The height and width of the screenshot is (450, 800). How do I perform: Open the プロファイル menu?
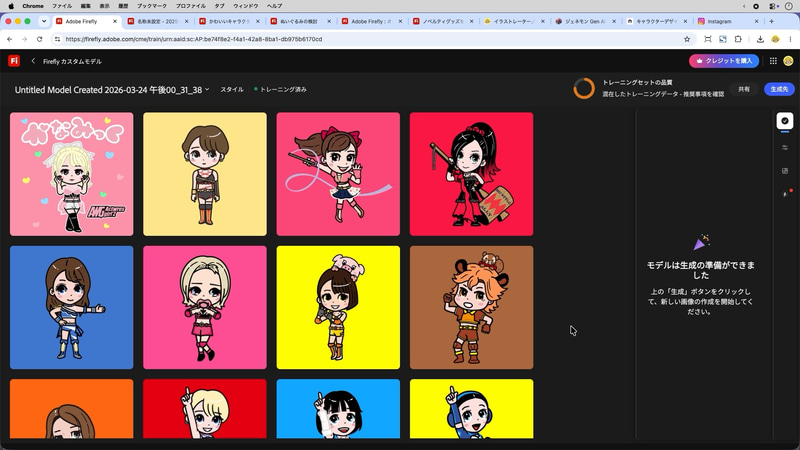point(190,6)
